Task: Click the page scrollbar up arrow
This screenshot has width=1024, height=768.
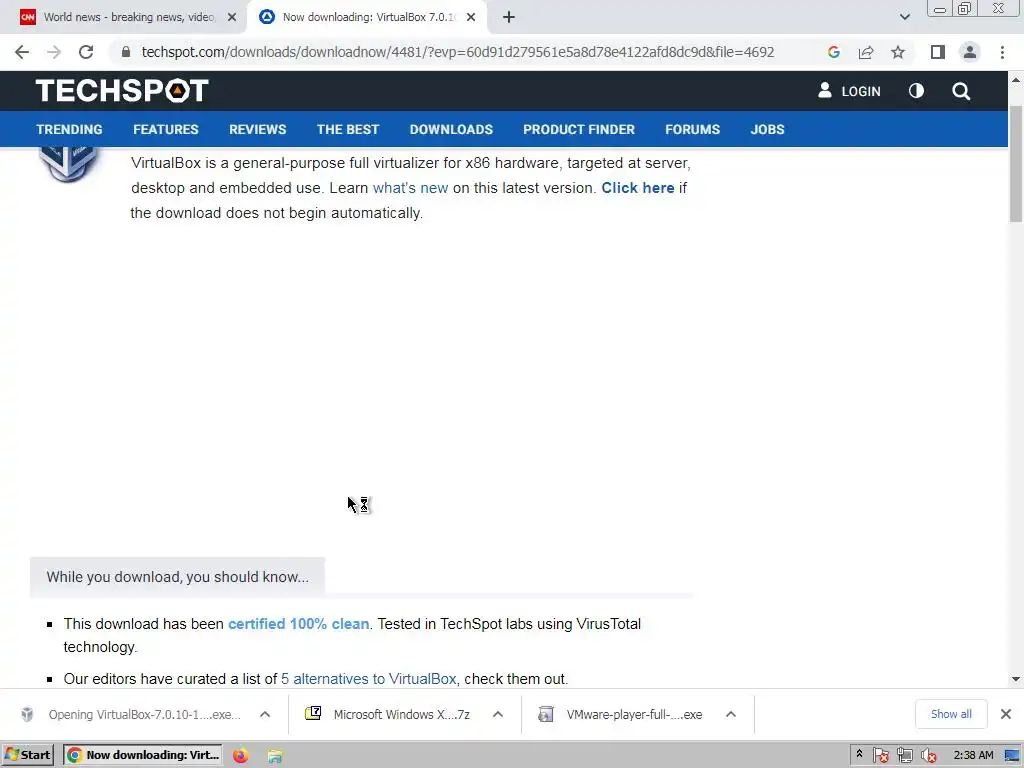Action: coord(1016,80)
